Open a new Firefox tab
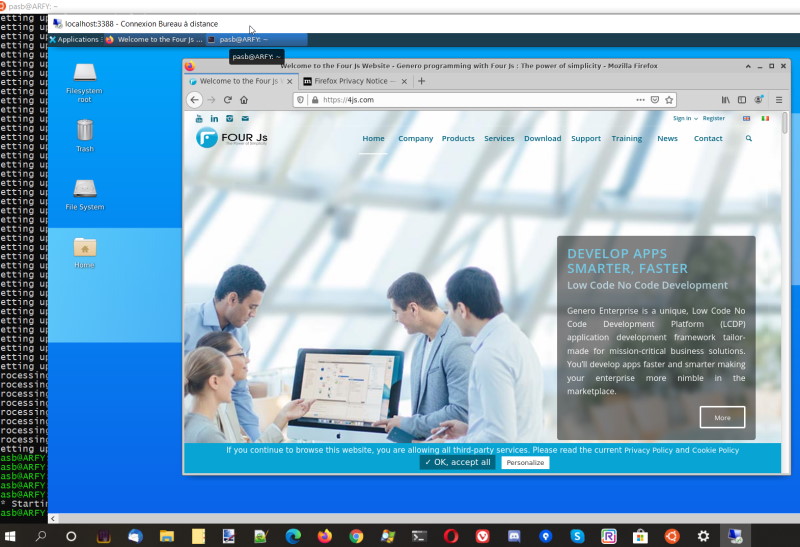This screenshot has width=800, height=547. (421, 81)
